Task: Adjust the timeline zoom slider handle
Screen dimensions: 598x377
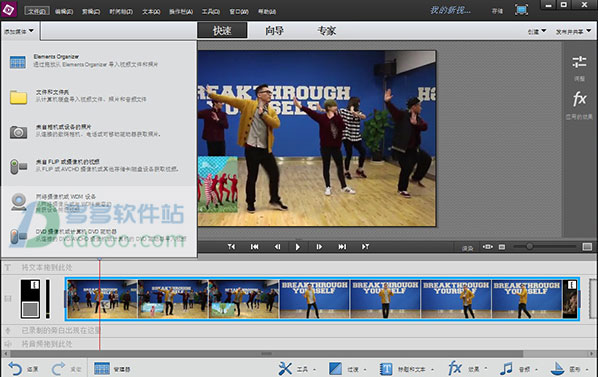Action: click(529, 246)
